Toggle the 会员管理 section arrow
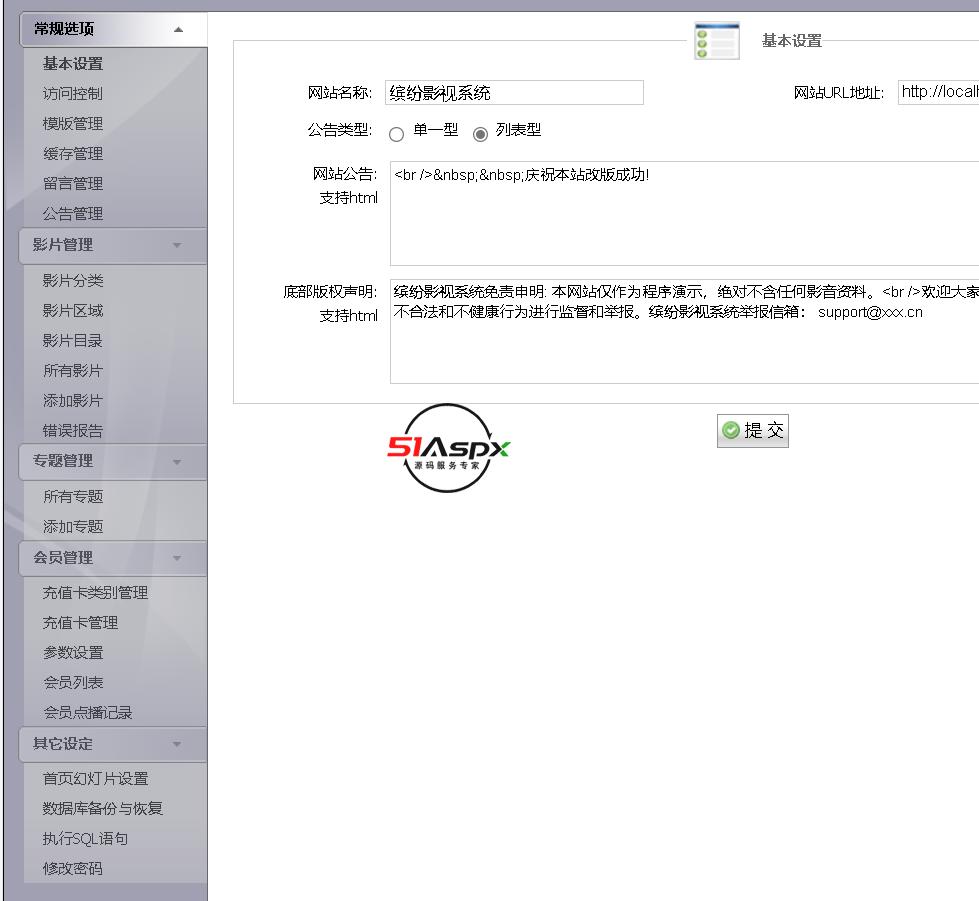Screen dimensions: 979x901 177,558
